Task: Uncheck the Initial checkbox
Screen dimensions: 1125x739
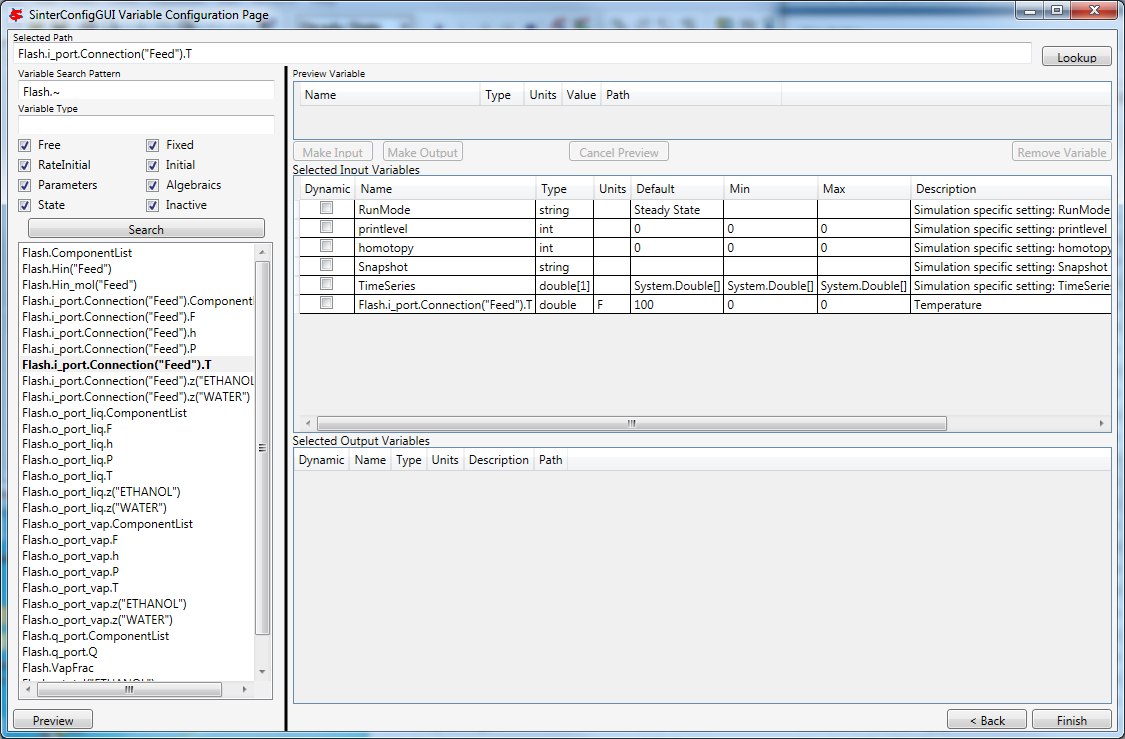Action: coord(153,166)
